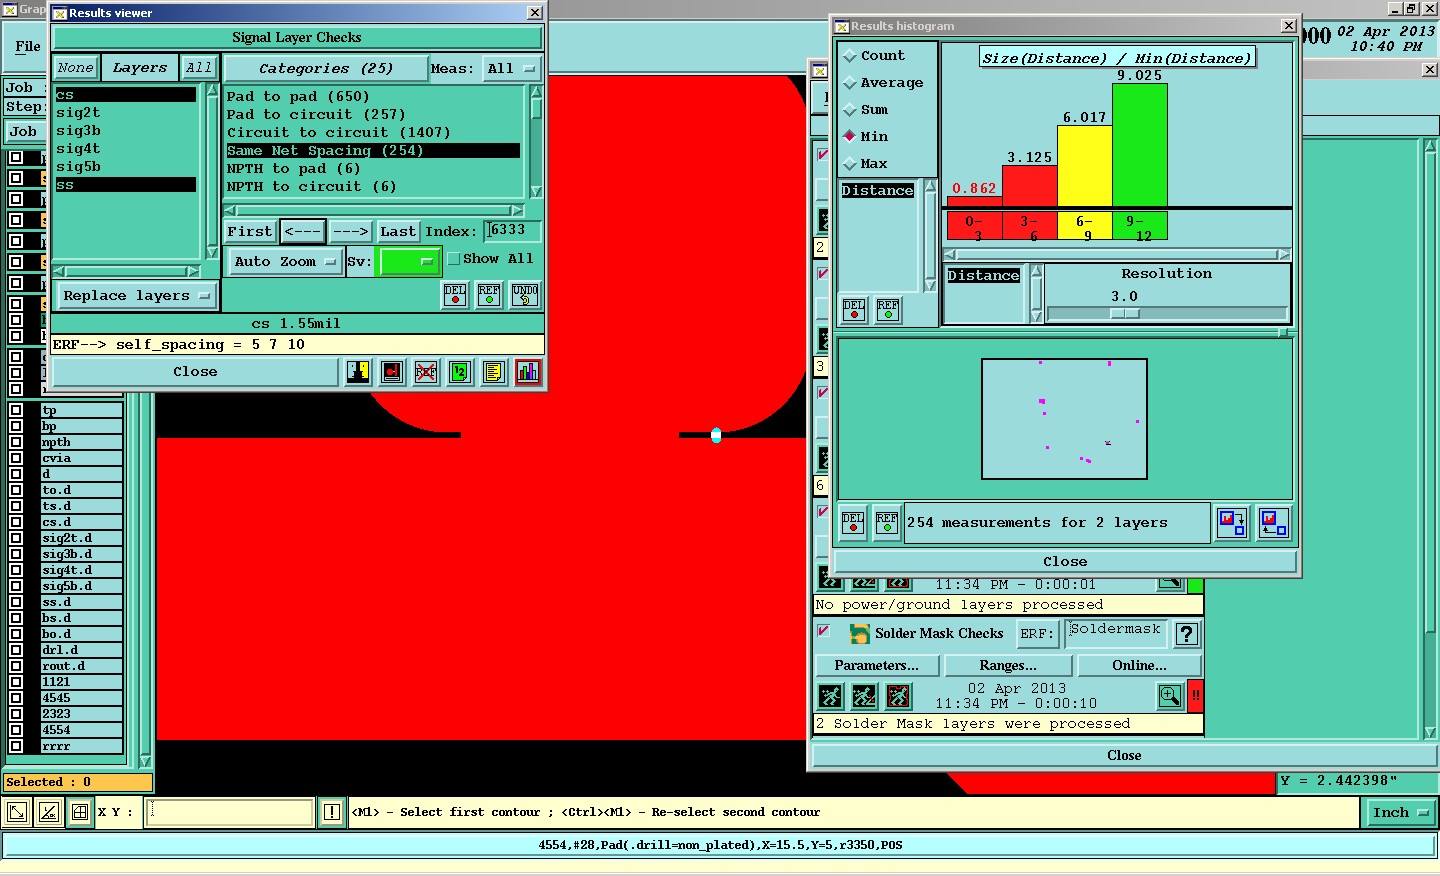This screenshot has width=1440, height=876.
Task: Click the yellow 6-9 histogram bar
Action: point(1085,166)
